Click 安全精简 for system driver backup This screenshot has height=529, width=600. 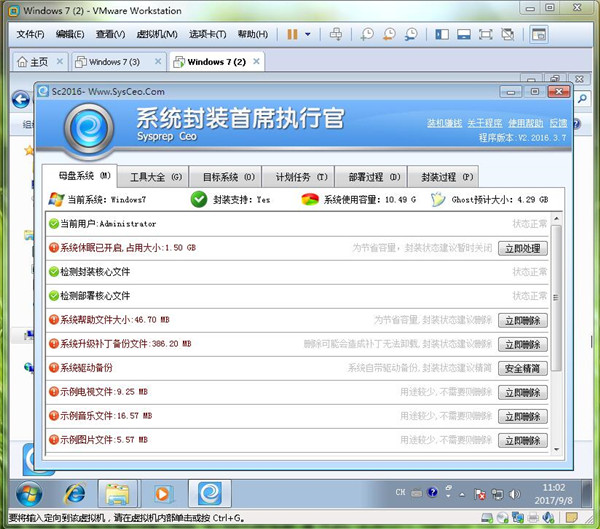coord(523,369)
